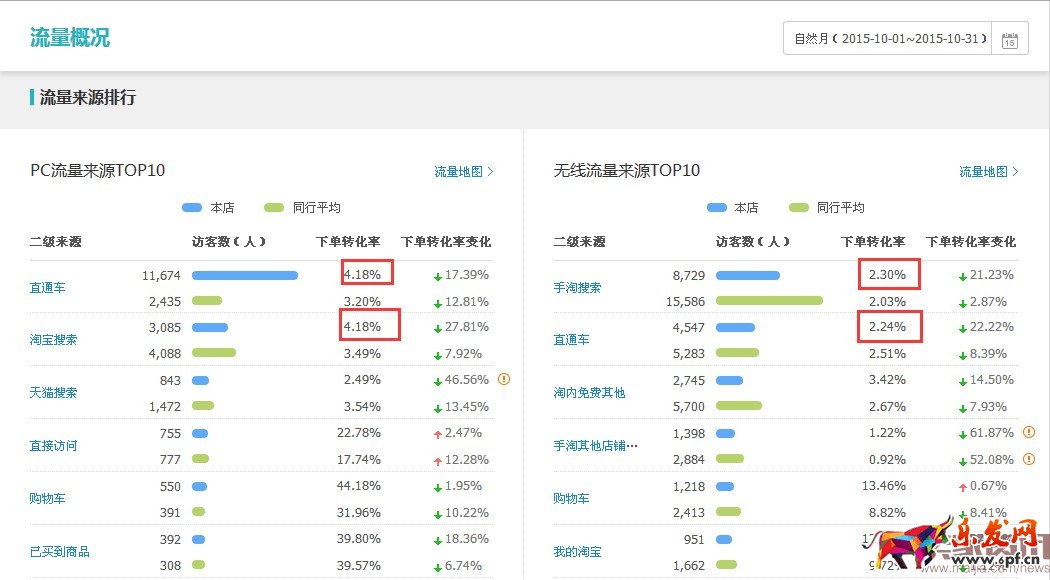Click warning icon beside 46.56% for 天猫搜索
Image resolution: width=1050 pixels, height=580 pixels.
click(504, 379)
